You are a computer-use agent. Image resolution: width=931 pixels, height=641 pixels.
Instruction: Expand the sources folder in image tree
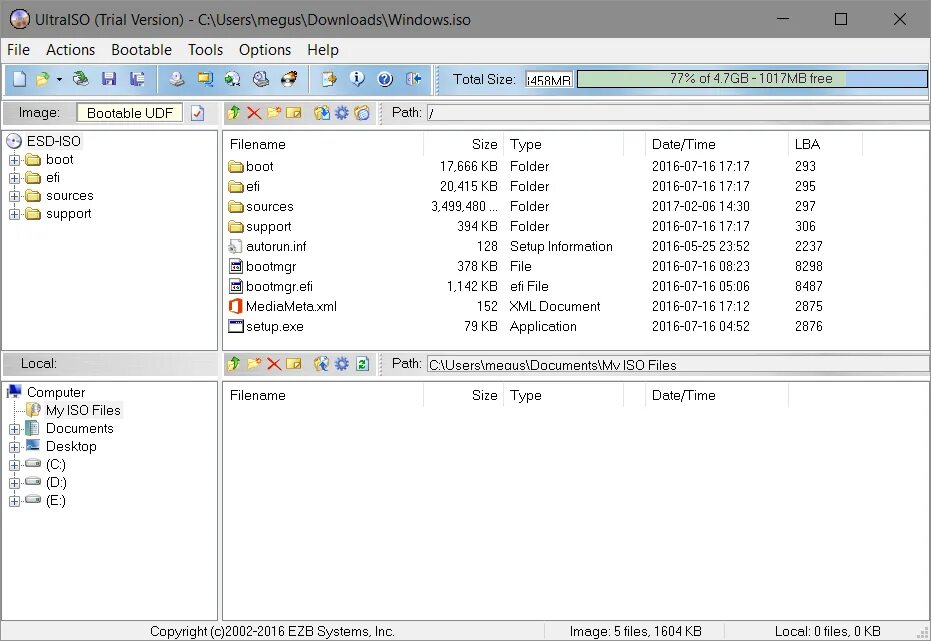click(15, 196)
